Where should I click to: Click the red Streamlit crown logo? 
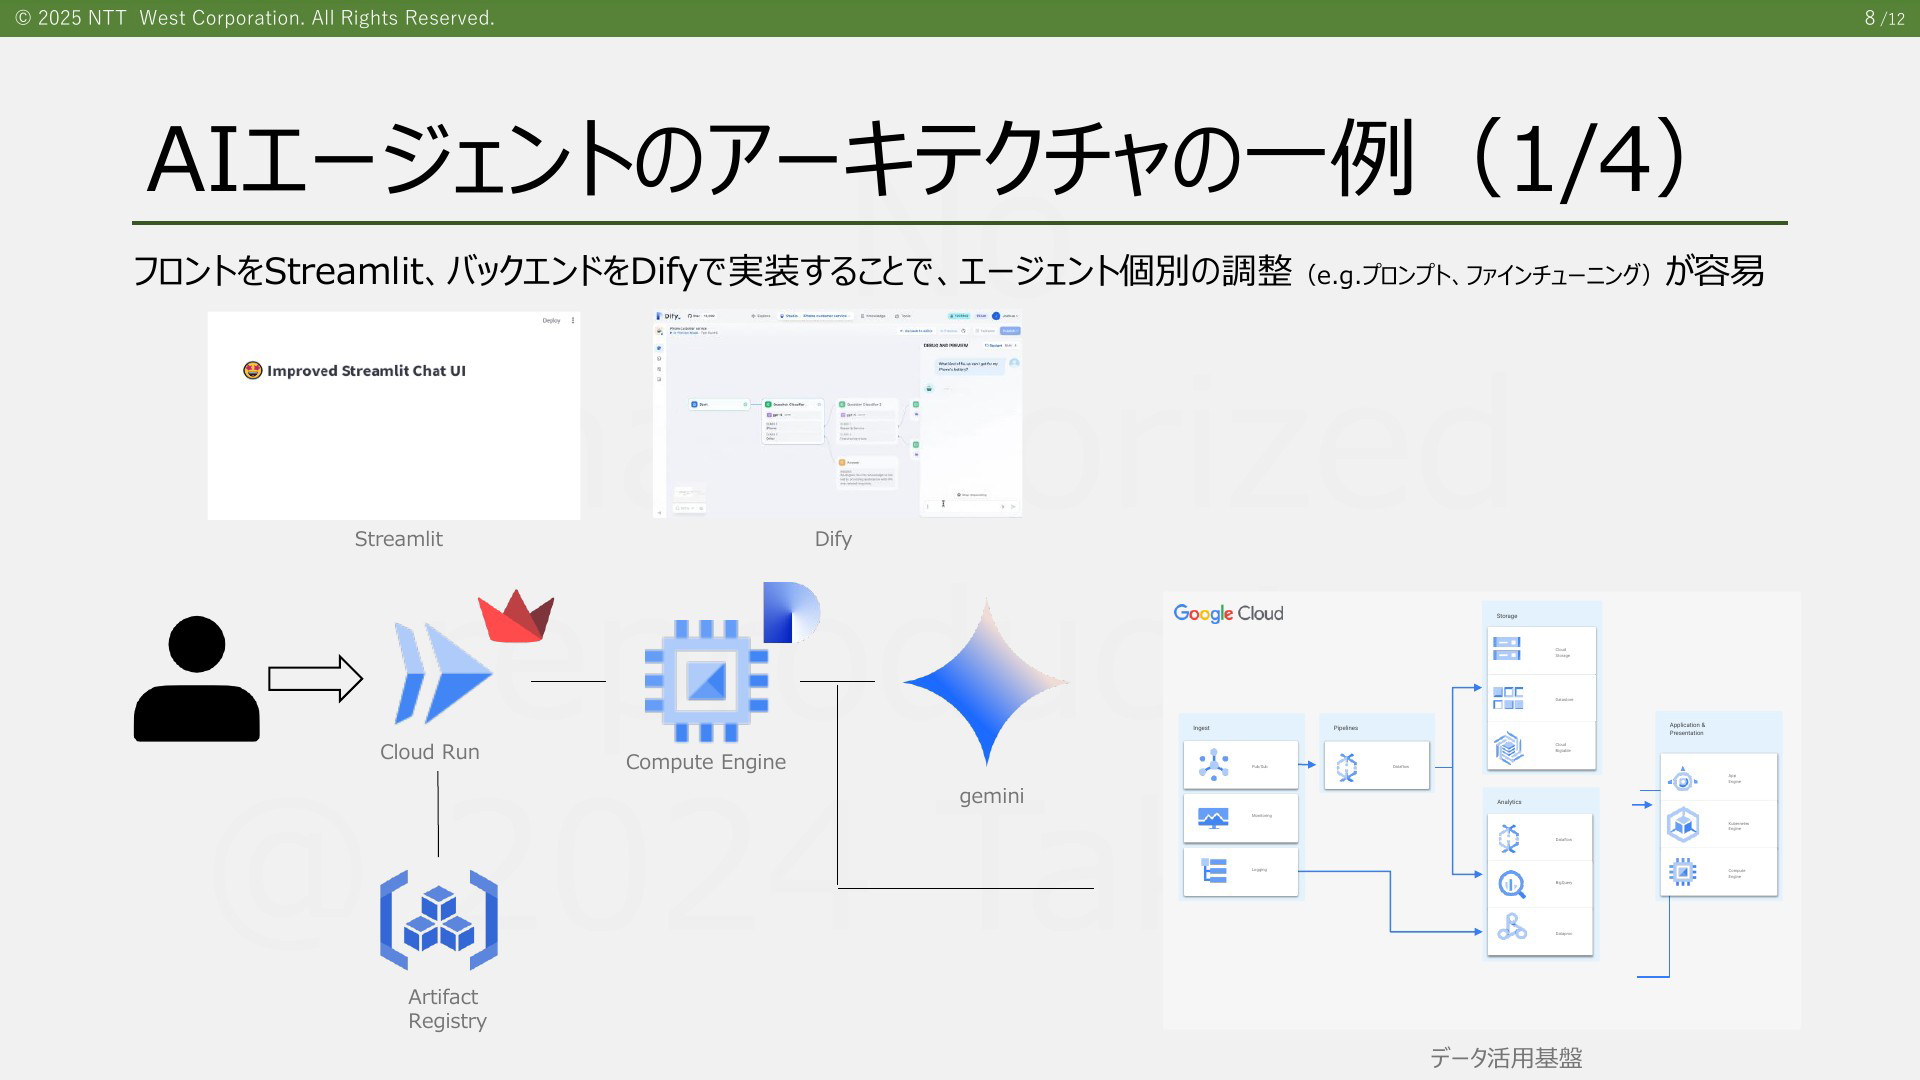click(x=516, y=616)
